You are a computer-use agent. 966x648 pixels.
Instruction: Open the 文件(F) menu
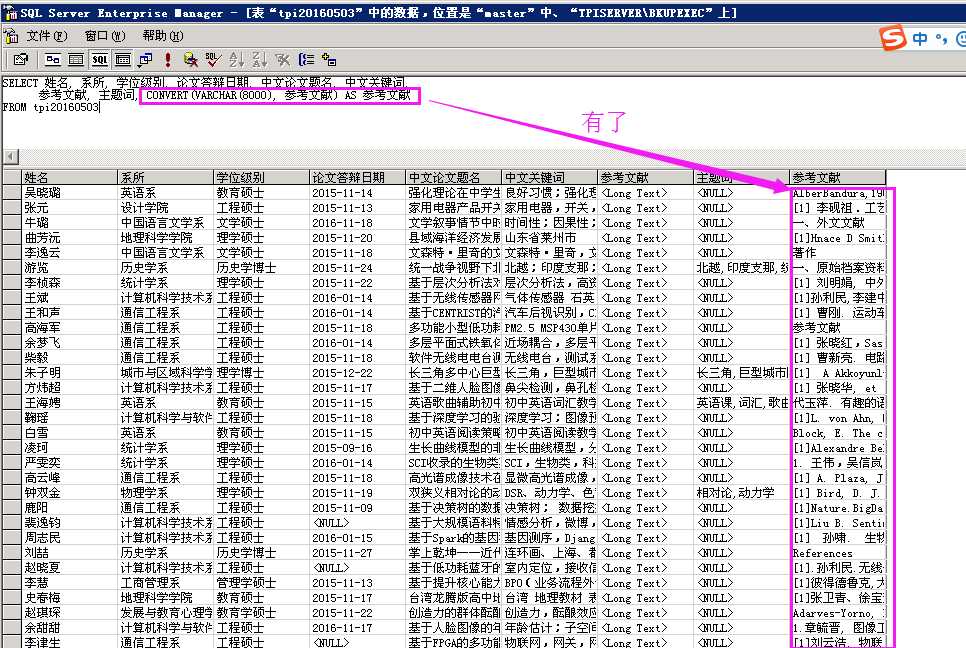click(x=47, y=36)
